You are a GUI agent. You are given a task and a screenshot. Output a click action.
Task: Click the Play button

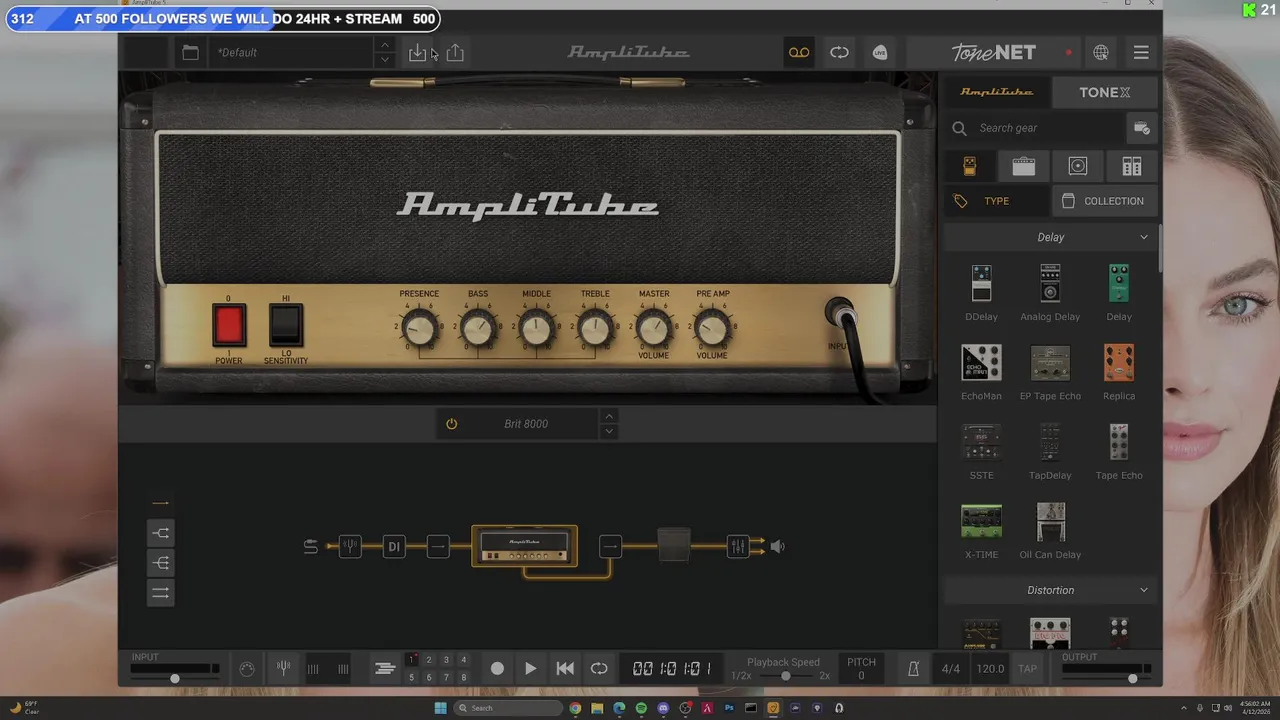point(531,669)
